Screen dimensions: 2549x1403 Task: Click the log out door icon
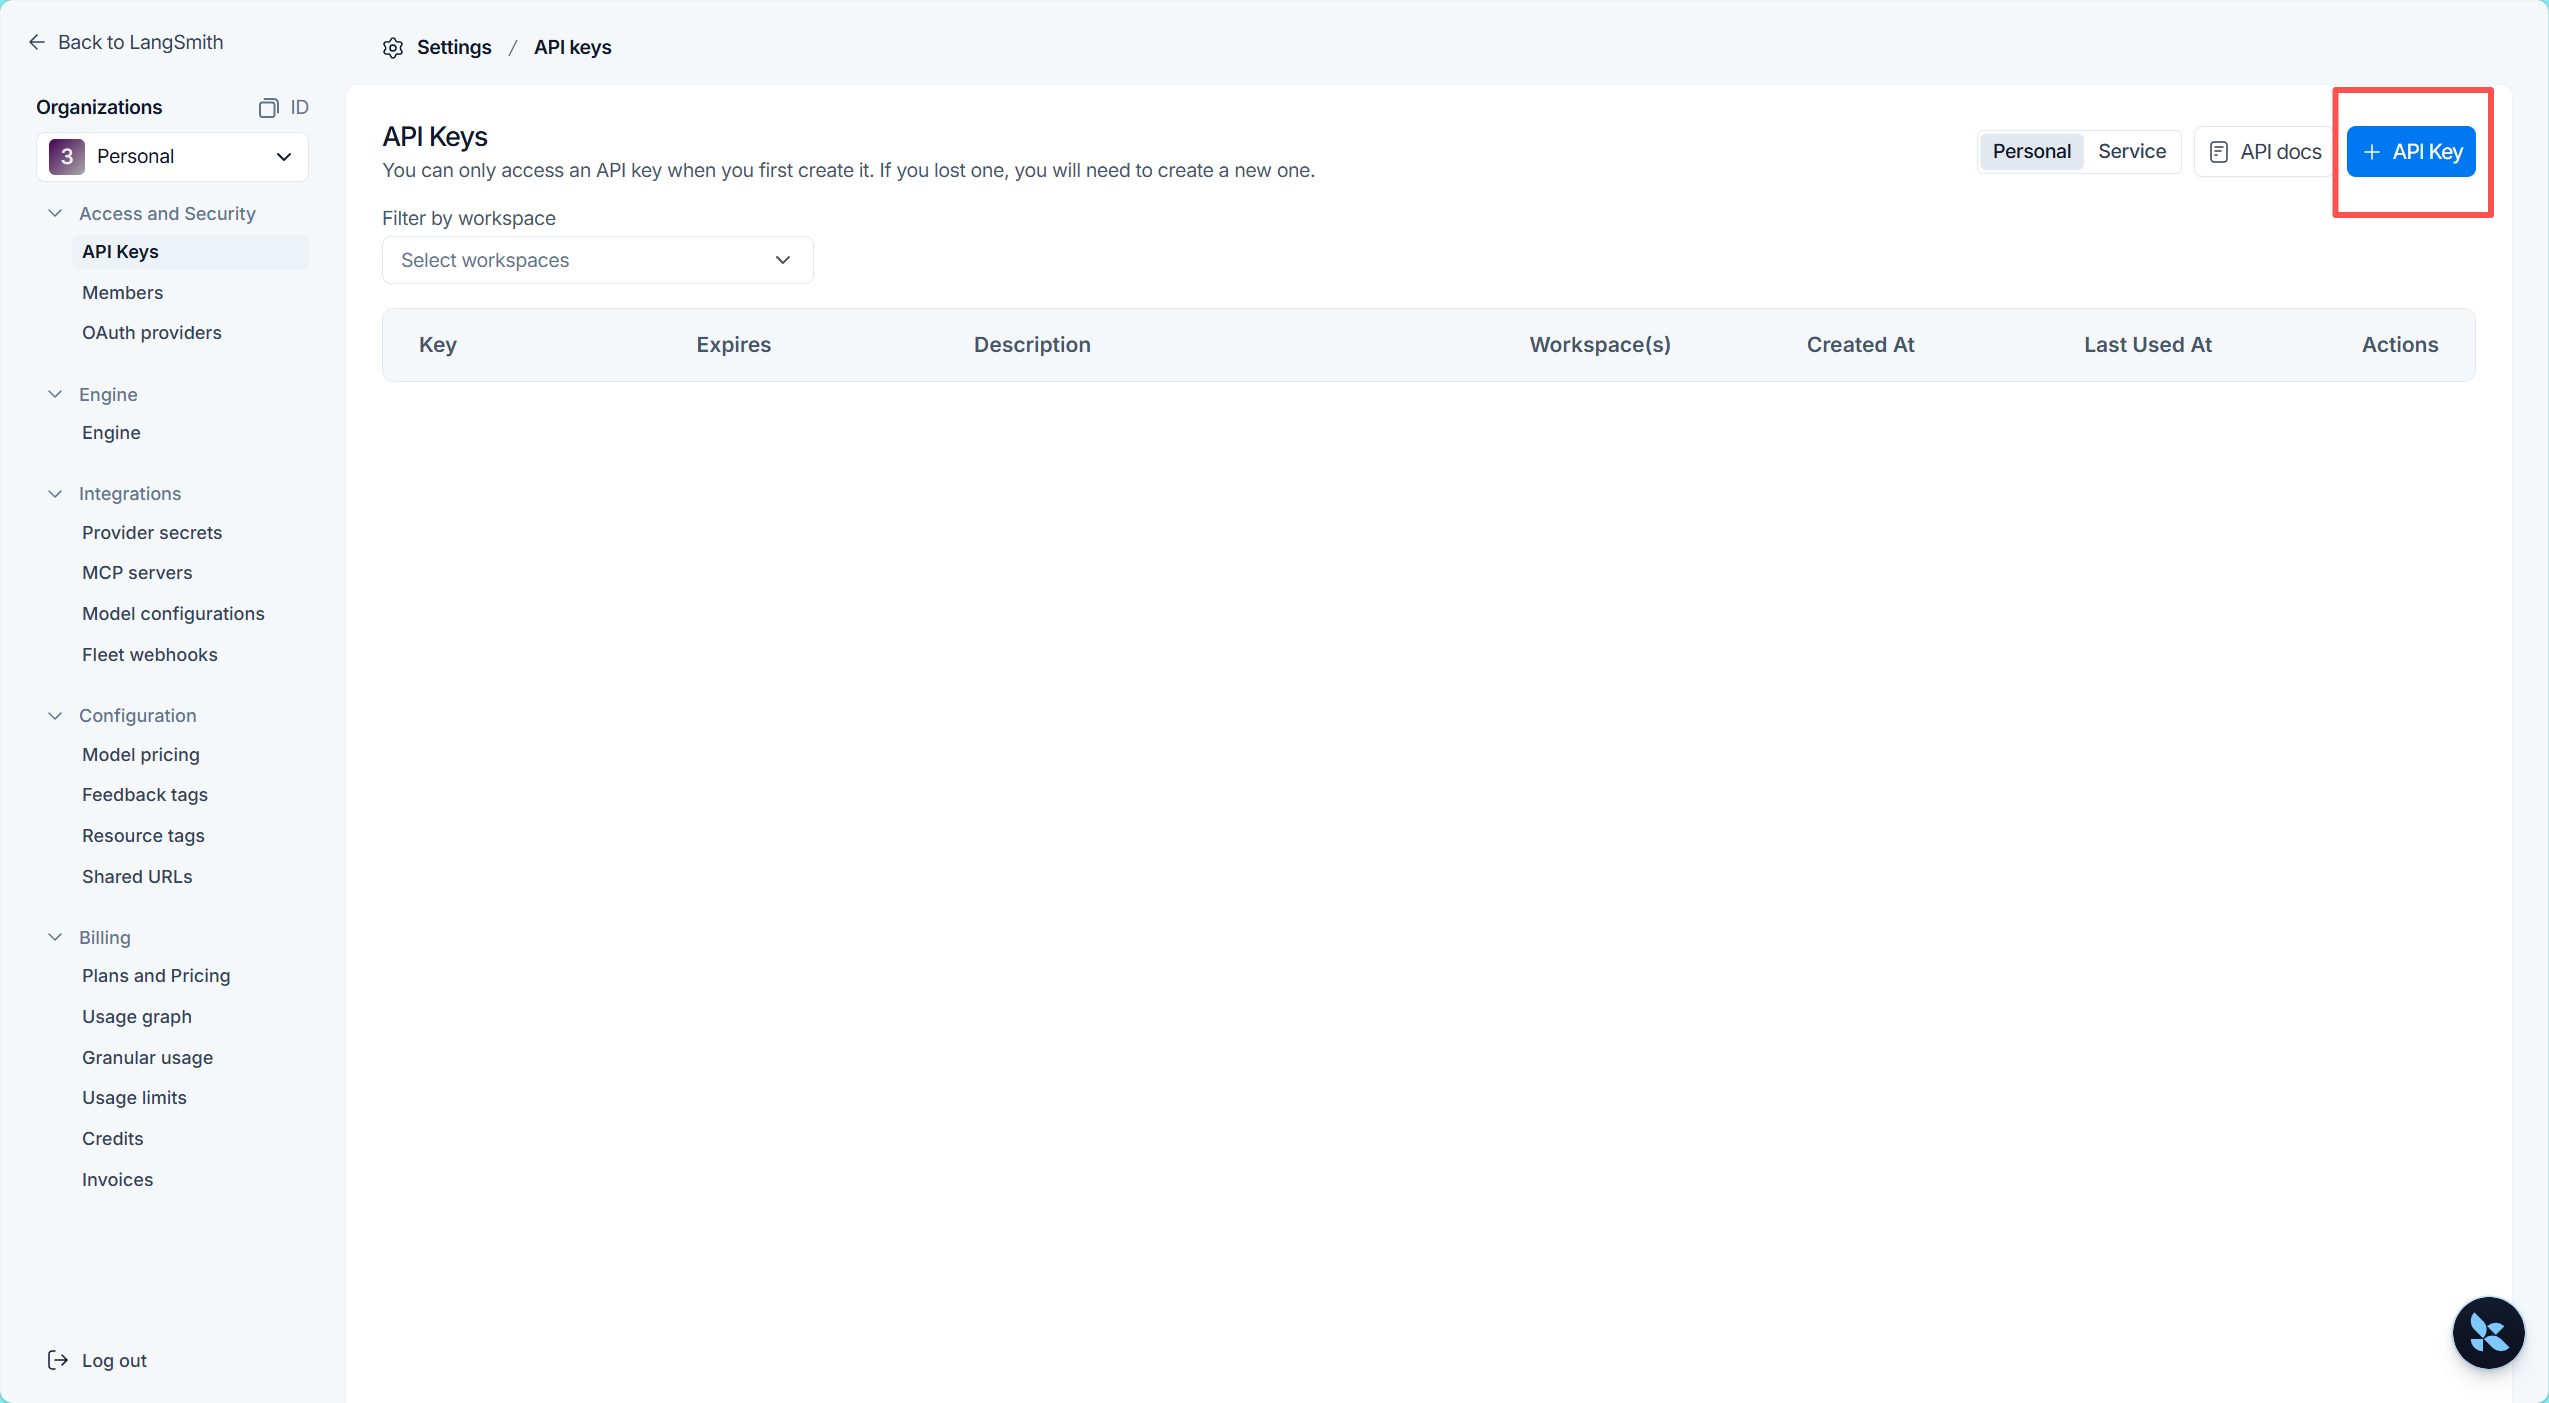(x=58, y=1360)
